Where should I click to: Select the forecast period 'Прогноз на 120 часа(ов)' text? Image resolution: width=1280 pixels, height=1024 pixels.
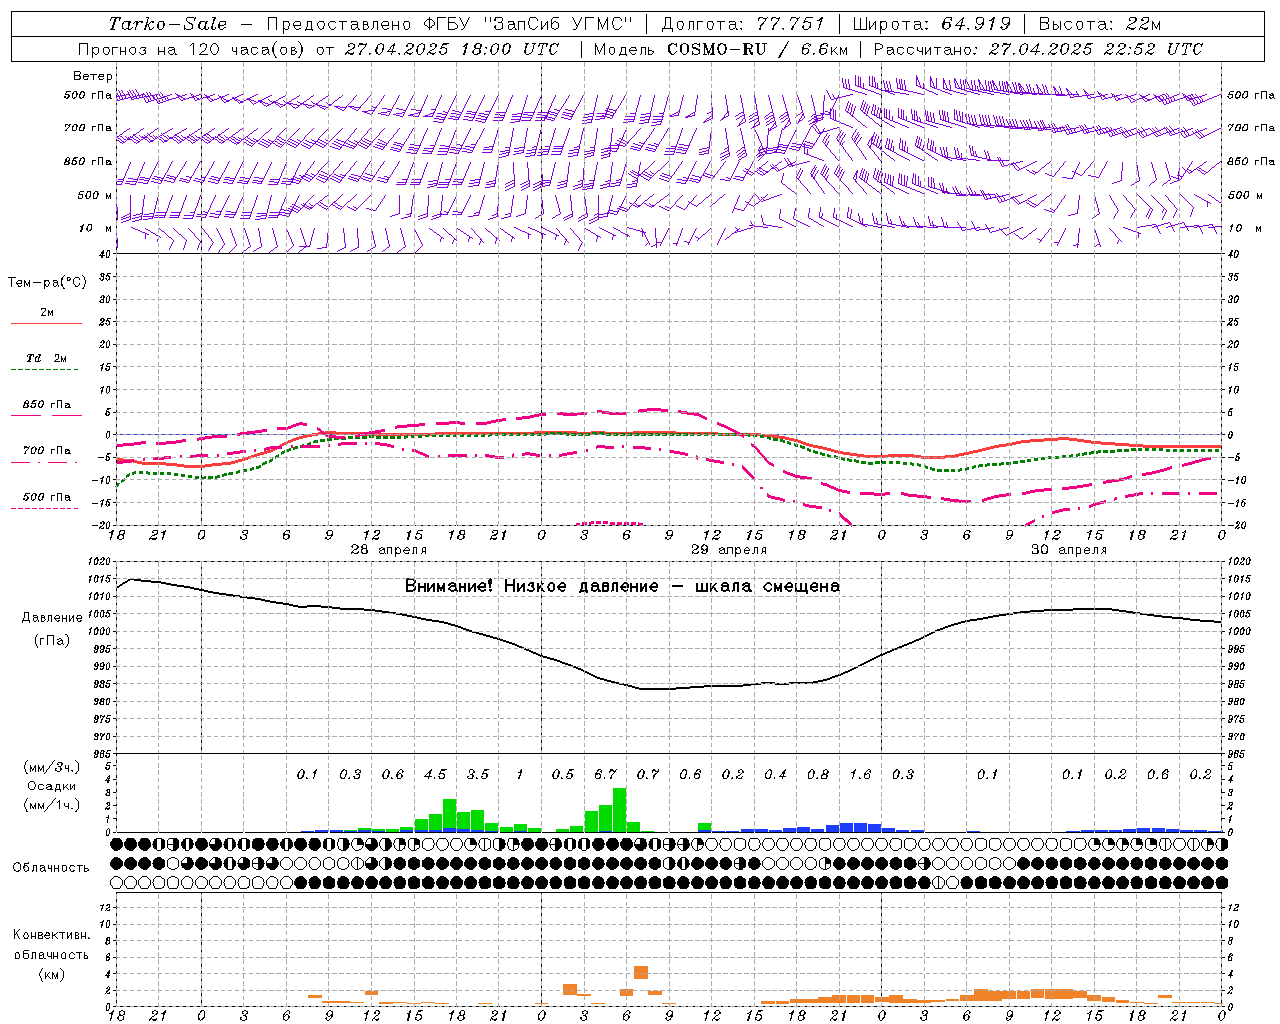click(x=192, y=49)
